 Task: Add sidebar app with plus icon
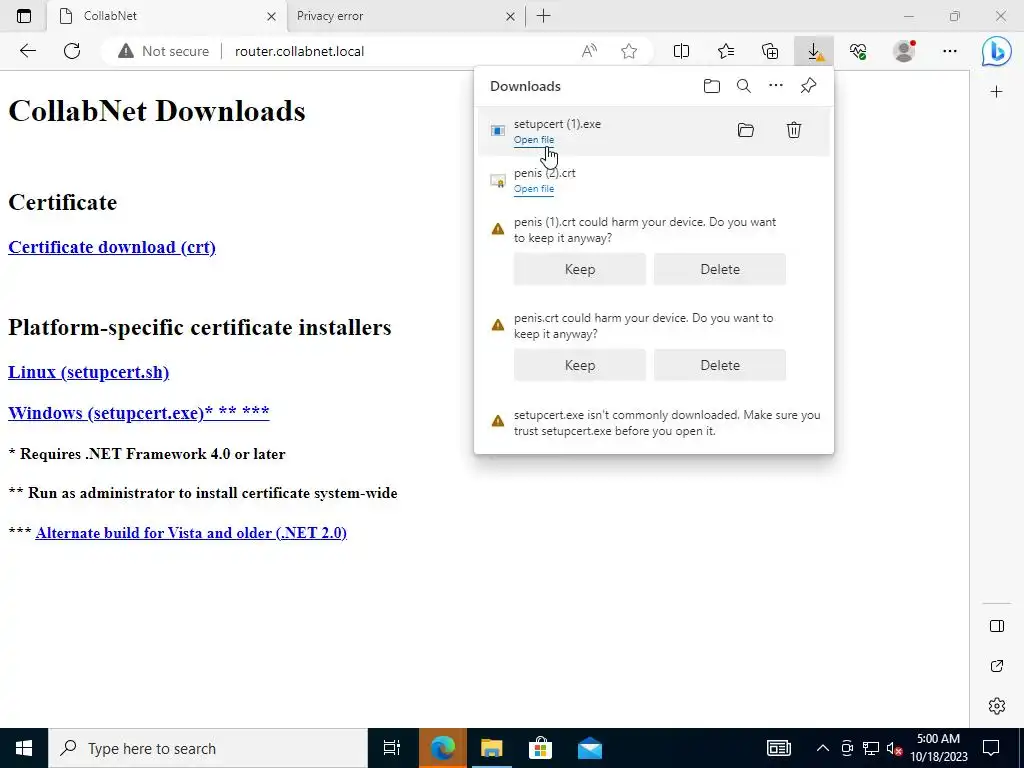(x=997, y=92)
